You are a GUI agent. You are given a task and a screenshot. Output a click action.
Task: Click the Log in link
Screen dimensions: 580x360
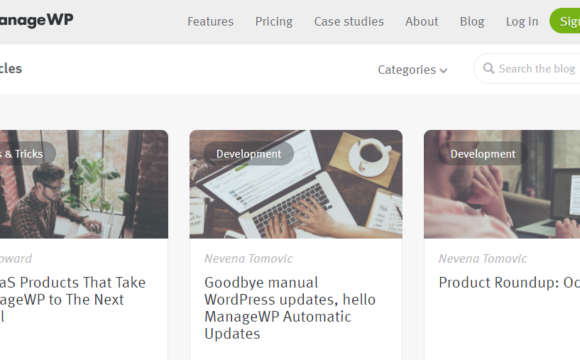[522, 21]
